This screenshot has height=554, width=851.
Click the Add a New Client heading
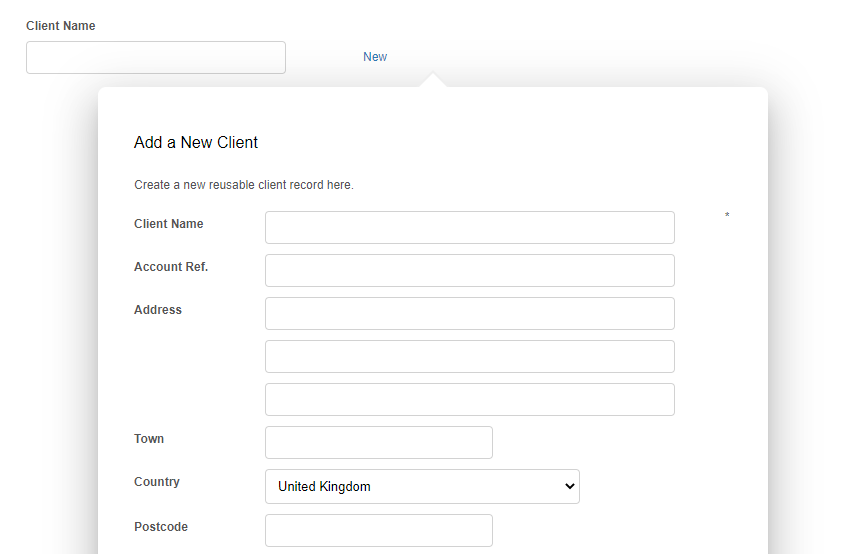[x=196, y=143]
